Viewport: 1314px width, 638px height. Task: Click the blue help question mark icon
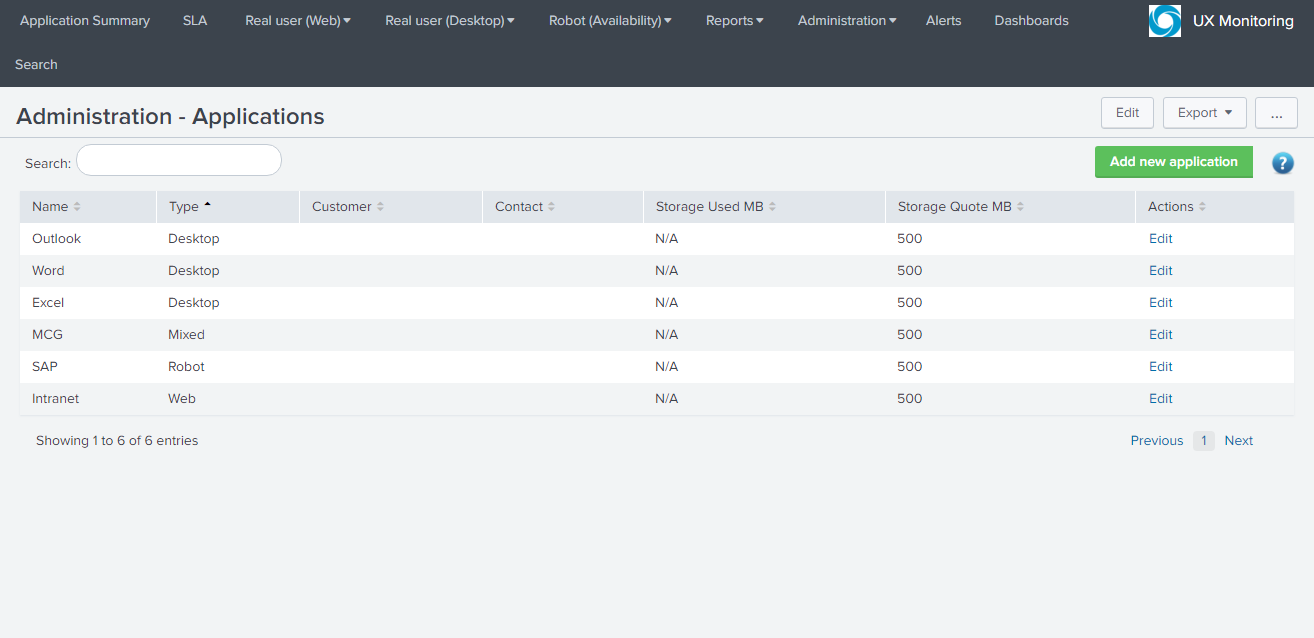1283,163
